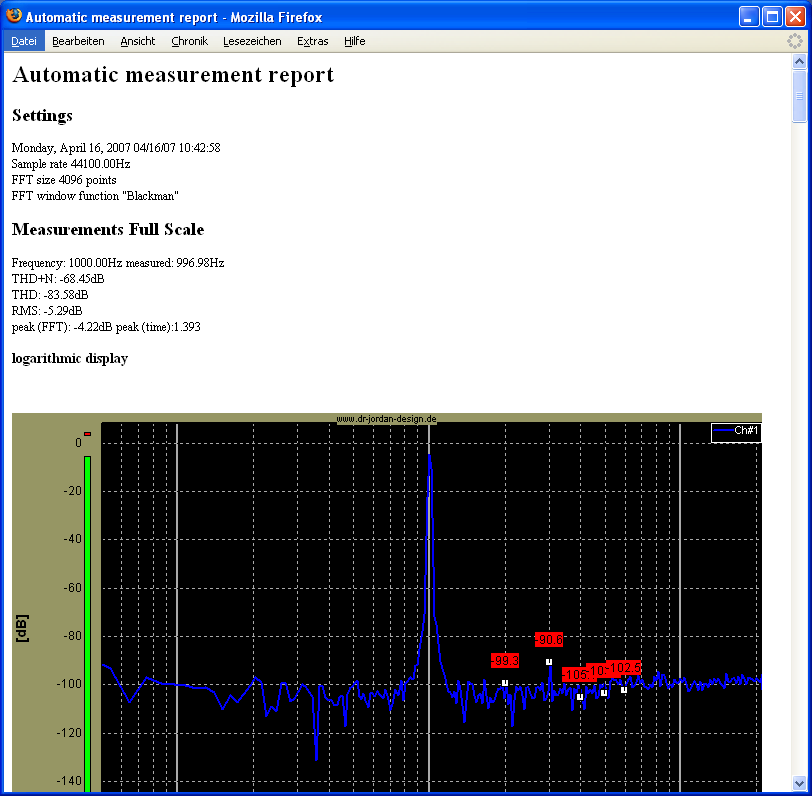Maximize the Firefox window
812x796 pixels.
coord(772,16)
